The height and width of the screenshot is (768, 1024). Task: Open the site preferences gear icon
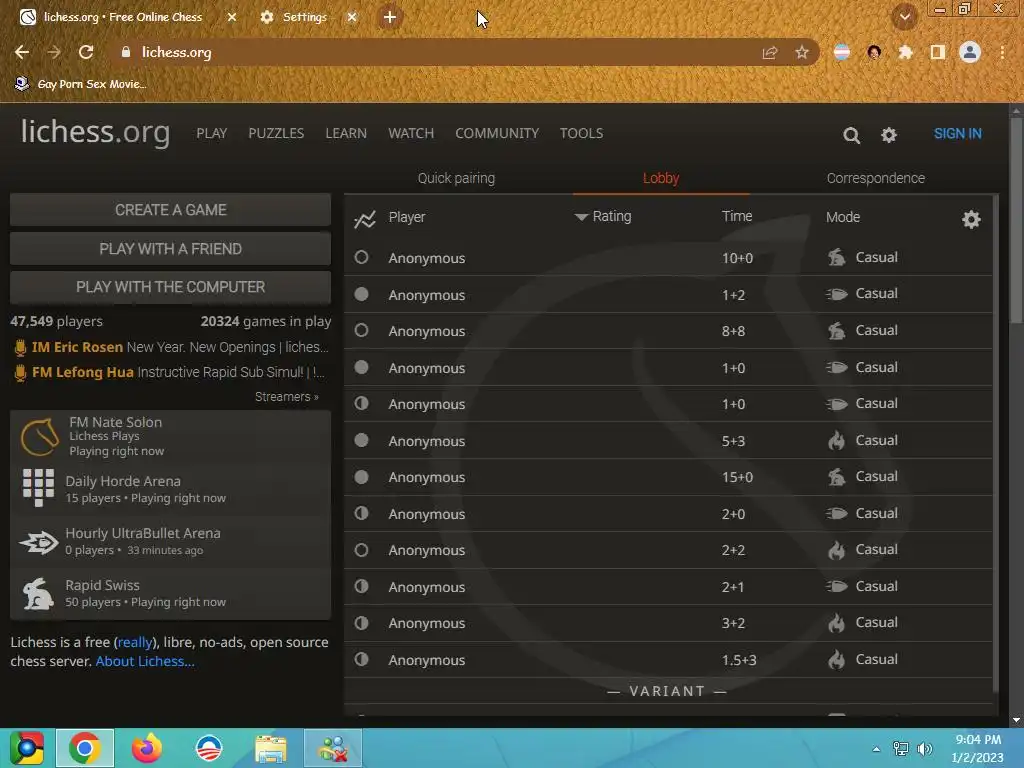coord(889,135)
